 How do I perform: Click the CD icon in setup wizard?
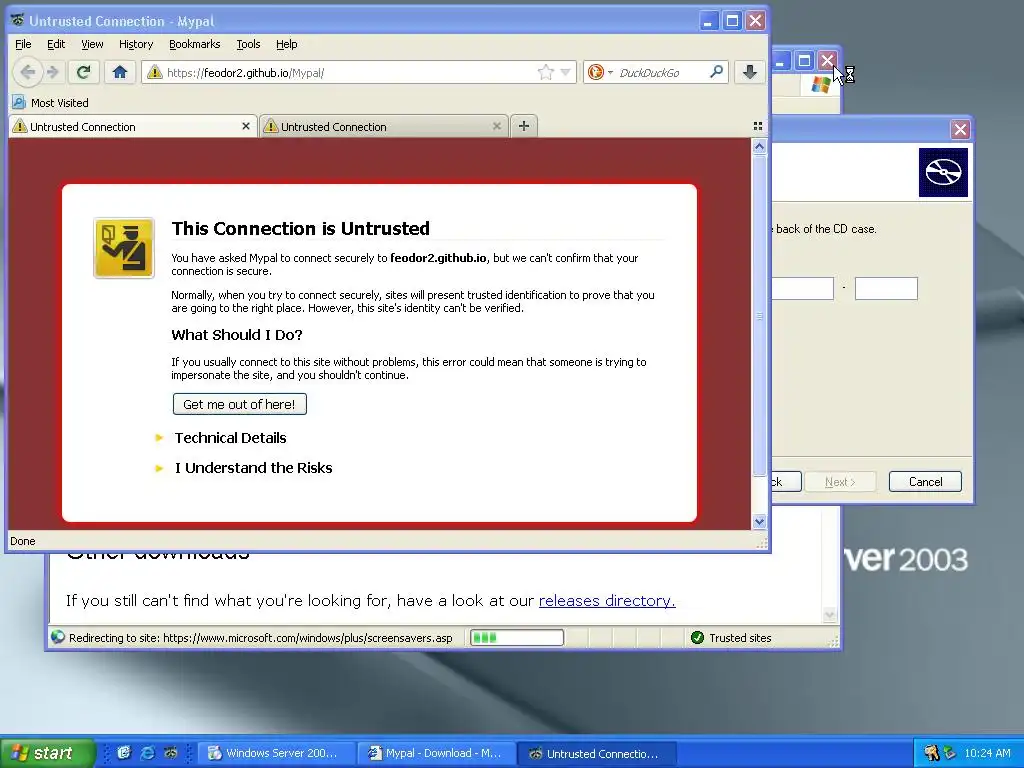(x=943, y=172)
